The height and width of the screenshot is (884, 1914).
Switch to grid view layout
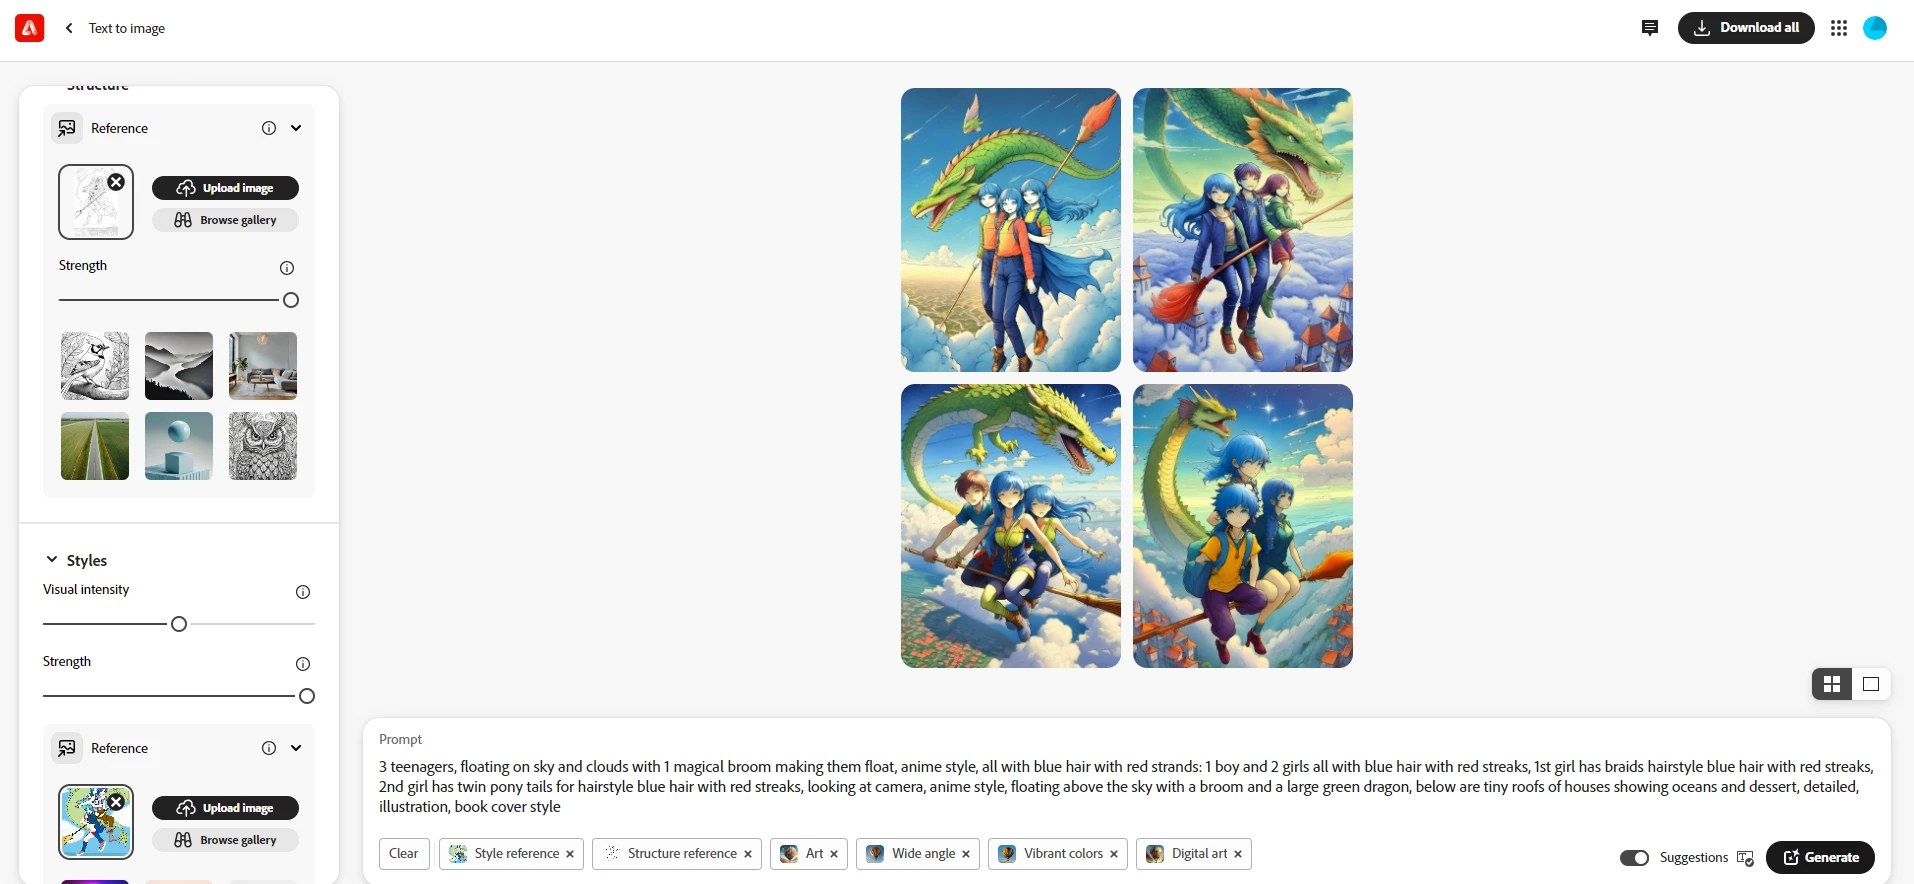tap(1832, 684)
